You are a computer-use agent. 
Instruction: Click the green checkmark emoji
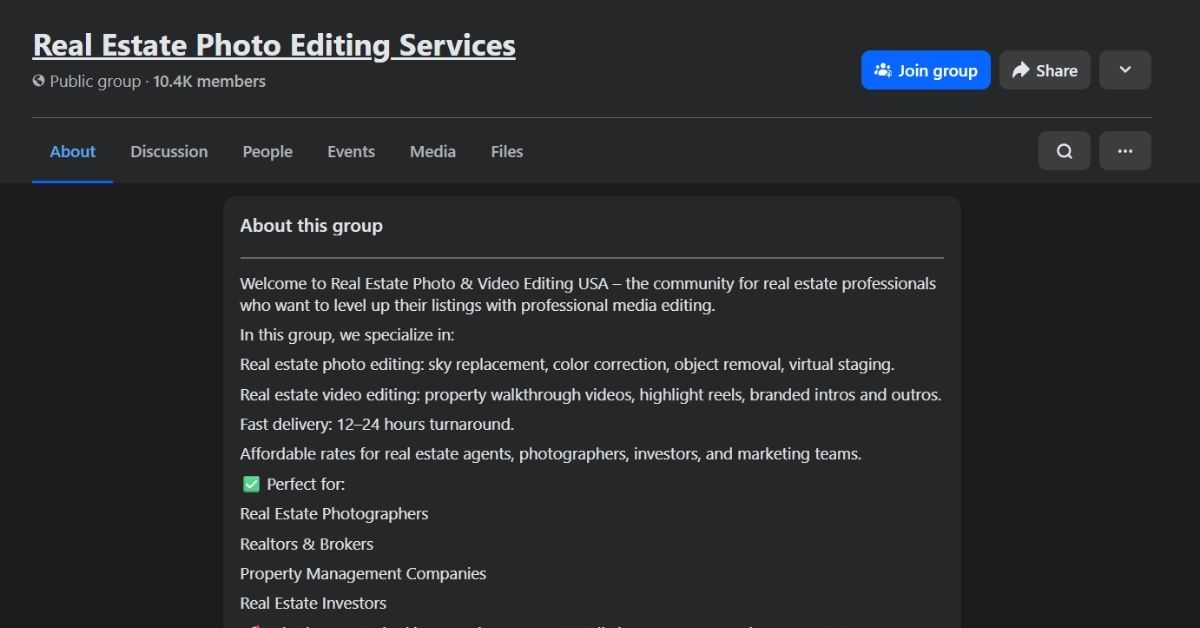tap(251, 484)
